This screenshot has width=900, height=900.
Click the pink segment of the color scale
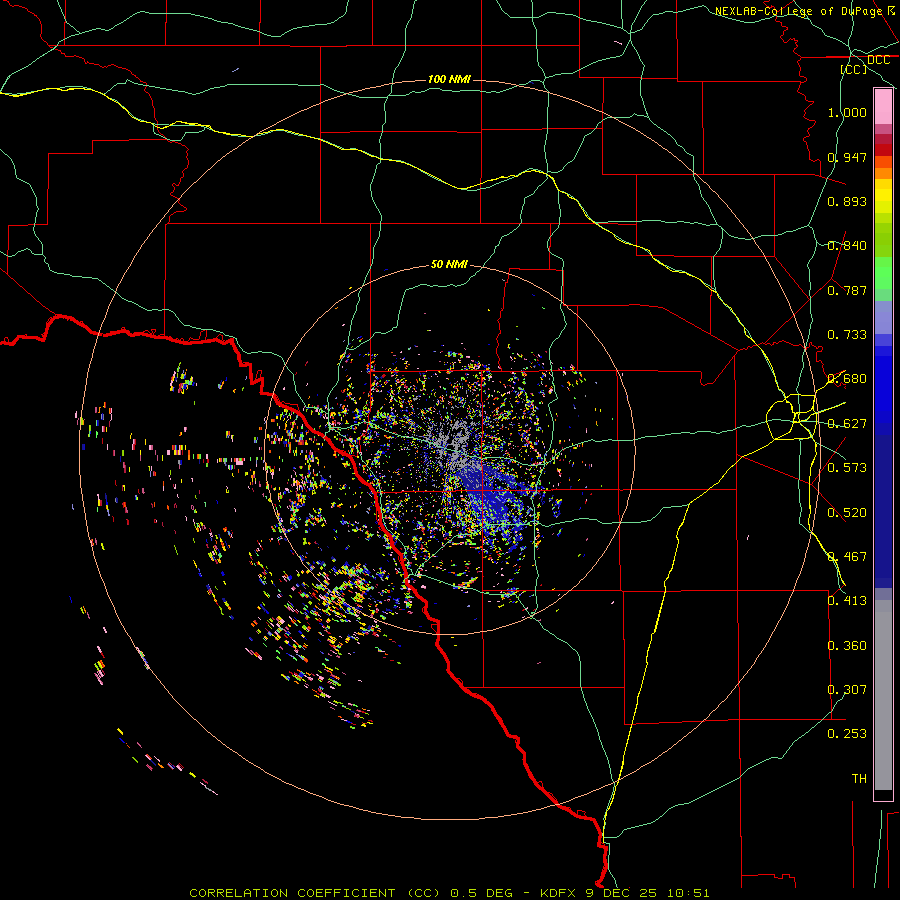click(883, 107)
